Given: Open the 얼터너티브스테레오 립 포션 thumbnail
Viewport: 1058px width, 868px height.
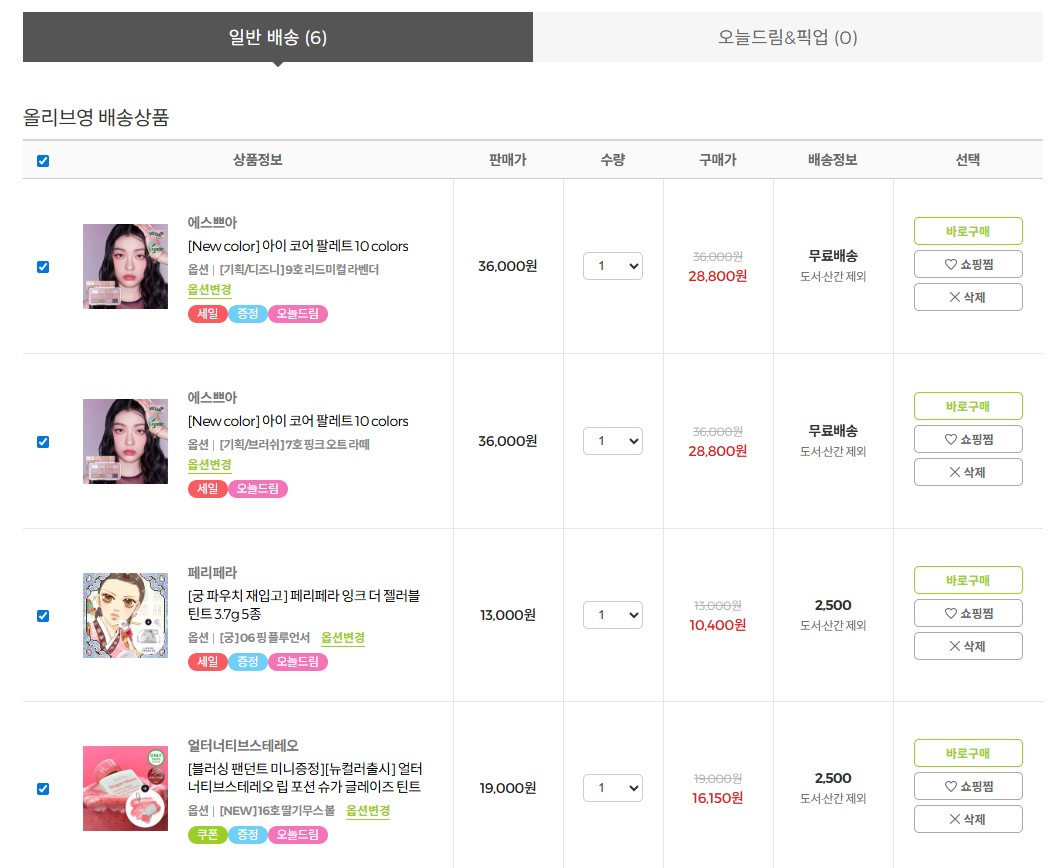Looking at the screenshot, I should pos(126,788).
